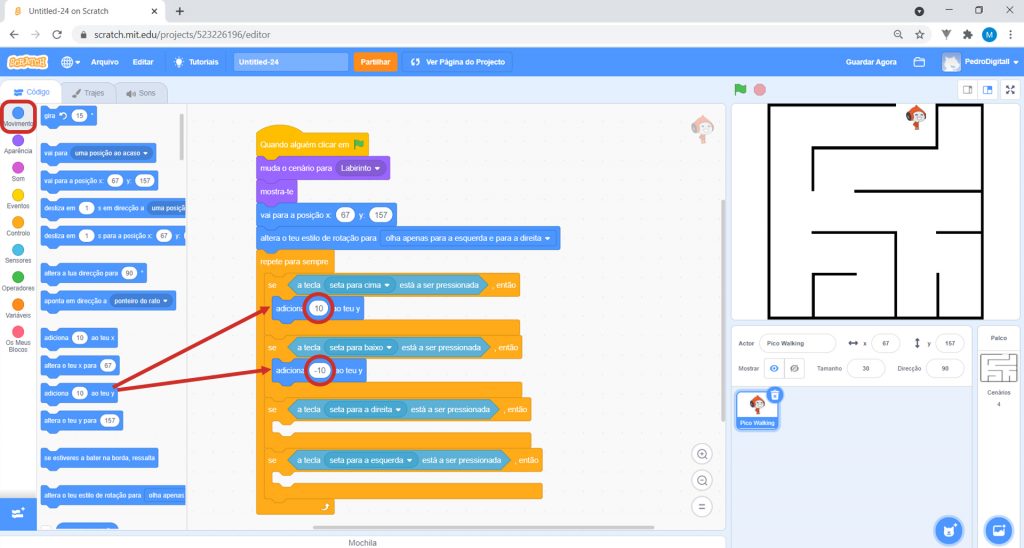The image size is (1024, 548).
Task: Open the seta para baixo key dropdown
Action: coord(361,347)
